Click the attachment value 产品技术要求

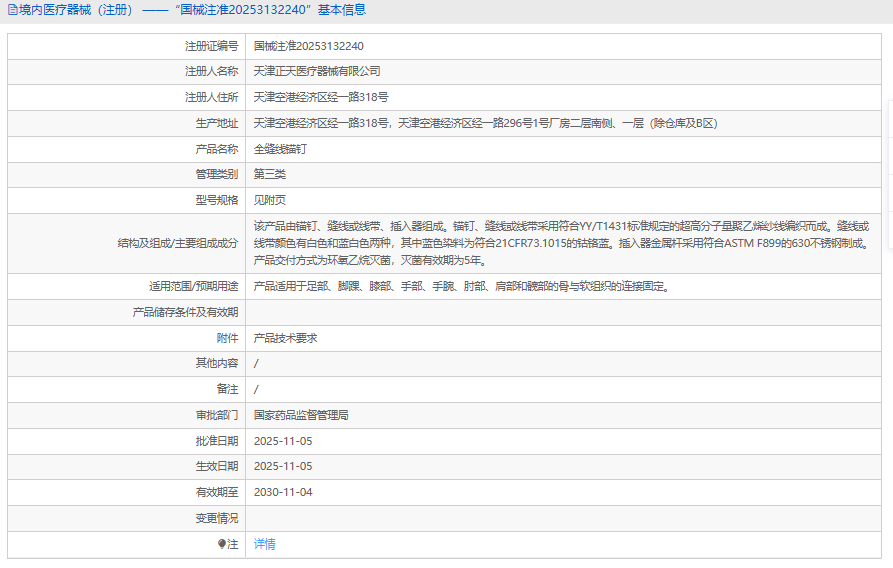(x=285, y=338)
